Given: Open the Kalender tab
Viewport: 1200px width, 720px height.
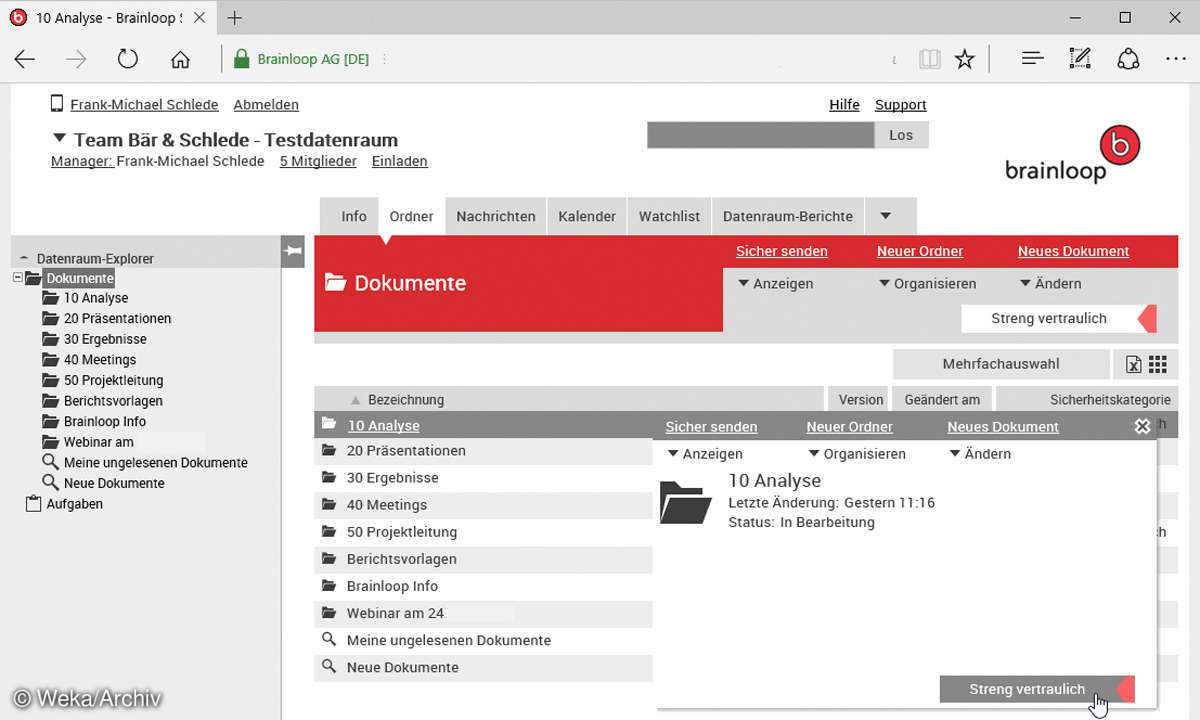Looking at the screenshot, I should tap(587, 216).
